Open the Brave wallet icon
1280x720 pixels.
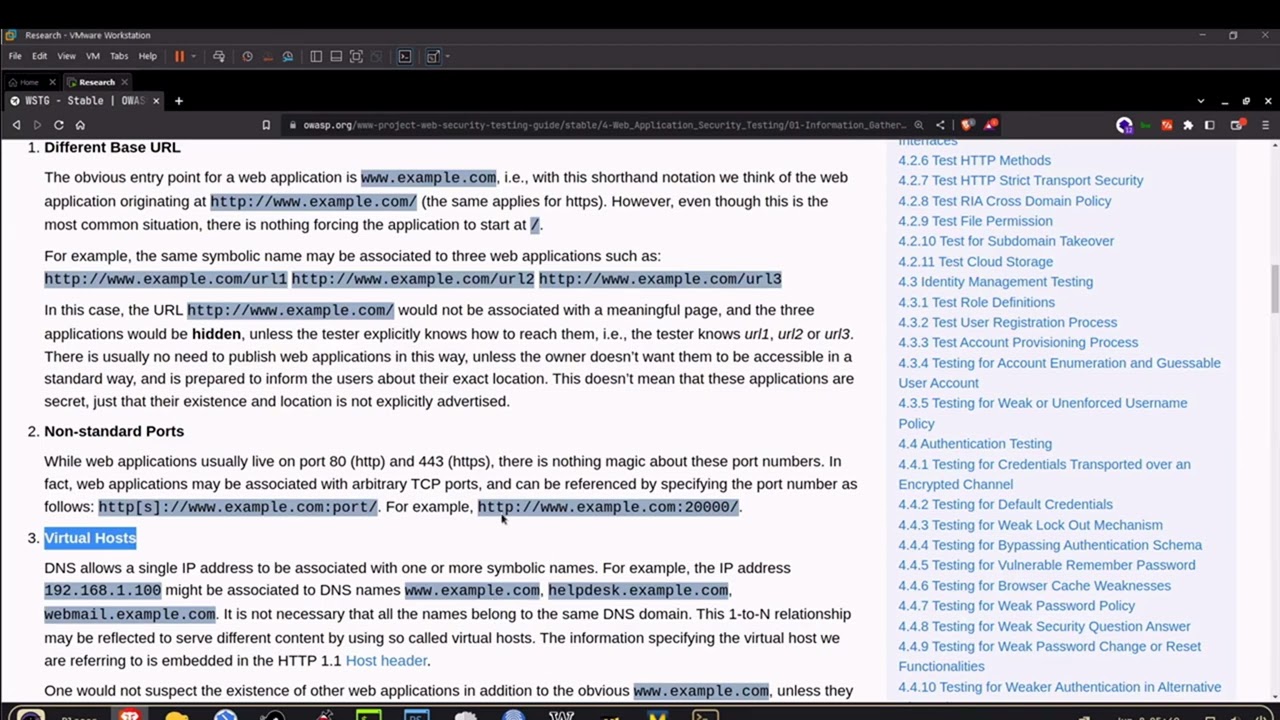[1237, 125]
